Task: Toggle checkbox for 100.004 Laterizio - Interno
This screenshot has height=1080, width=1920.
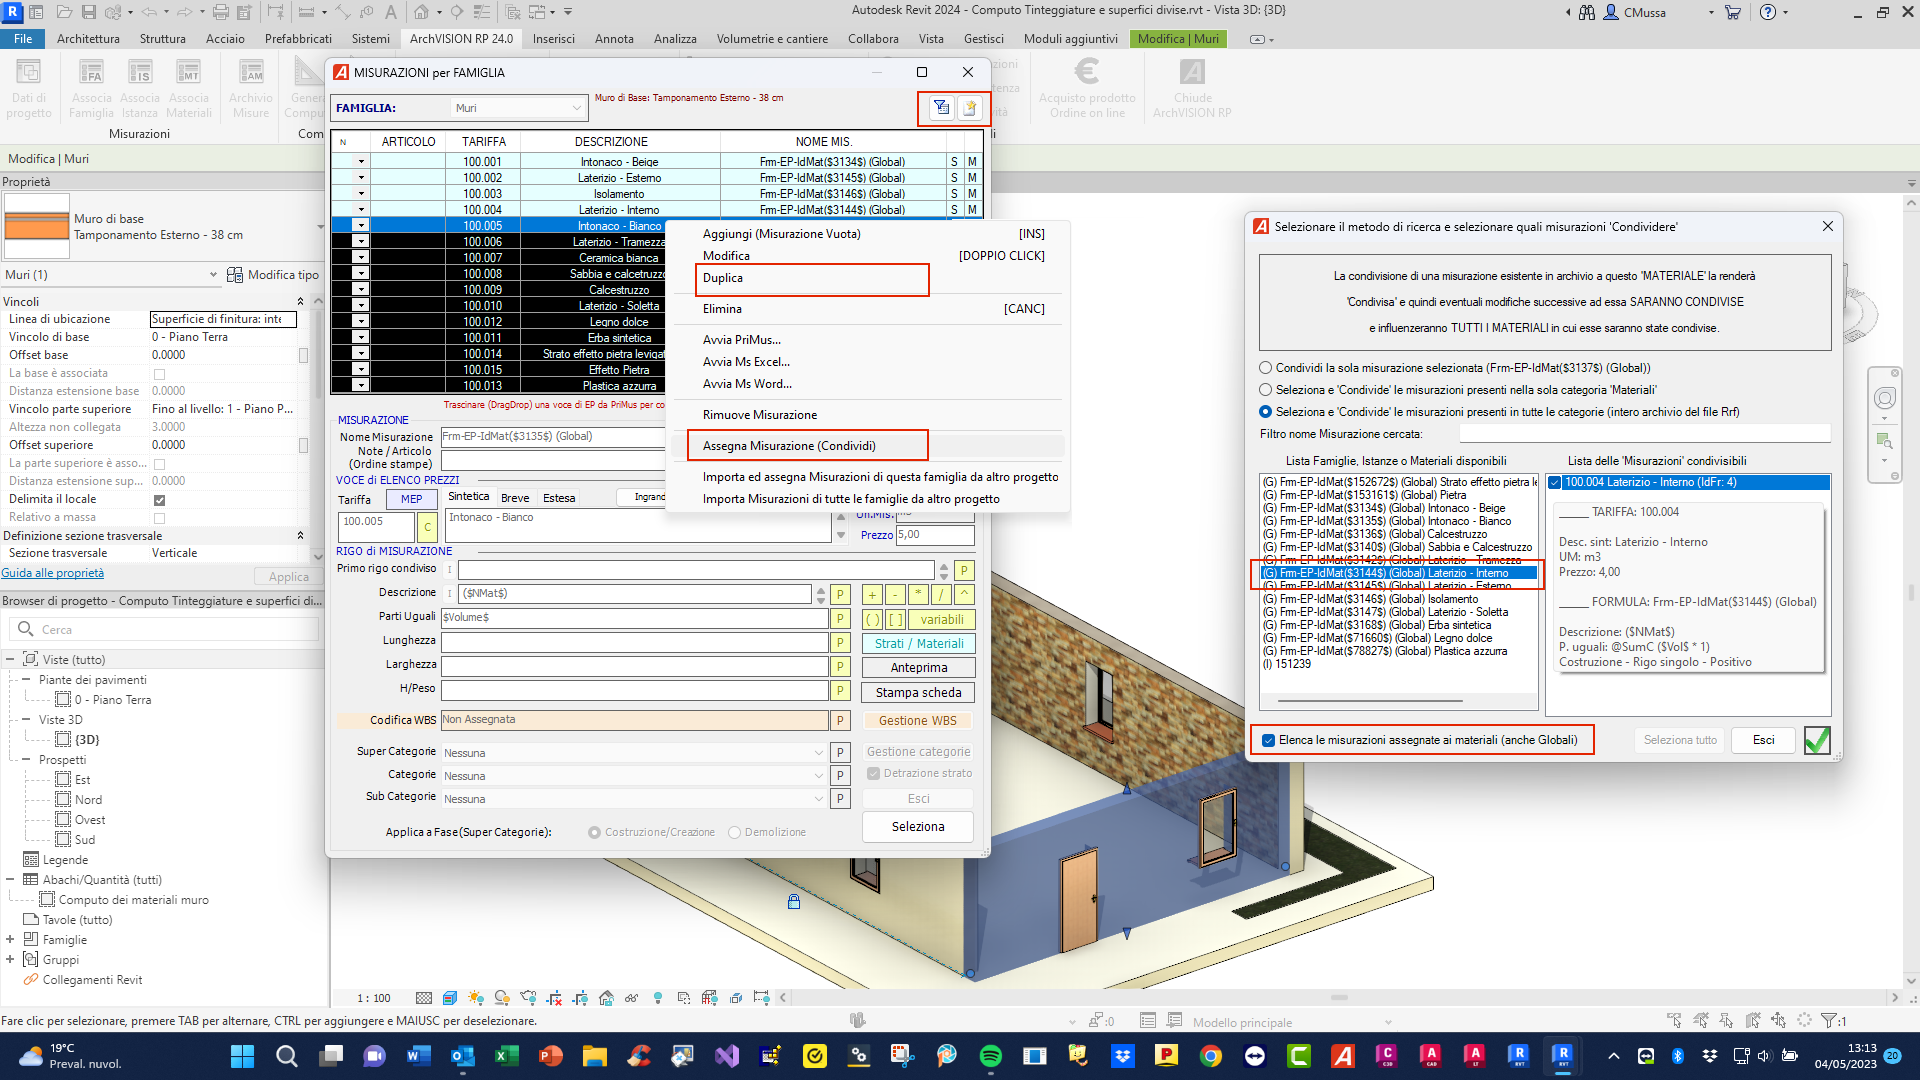Action: click(1555, 483)
